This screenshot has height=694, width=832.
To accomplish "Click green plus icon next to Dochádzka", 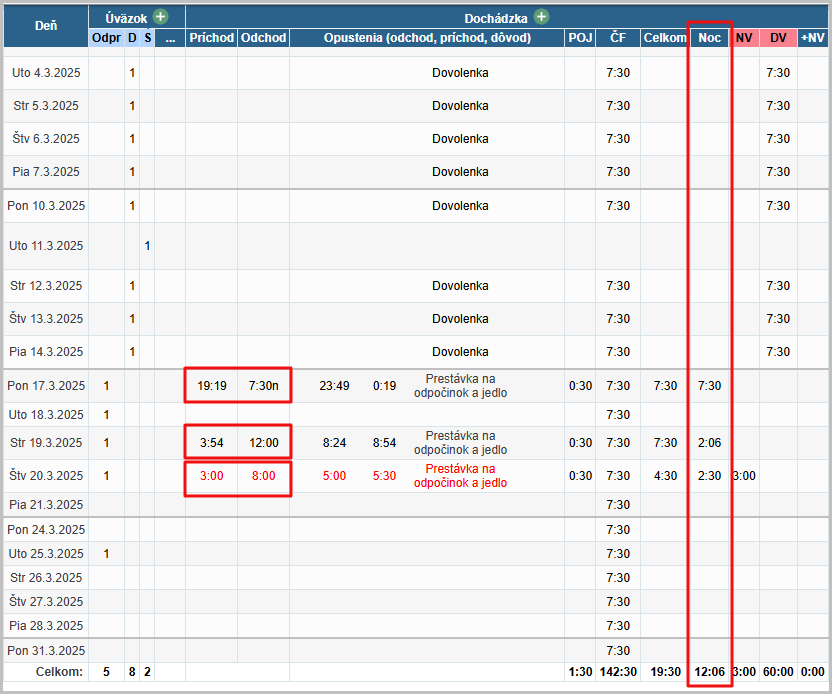I will 541,17.
